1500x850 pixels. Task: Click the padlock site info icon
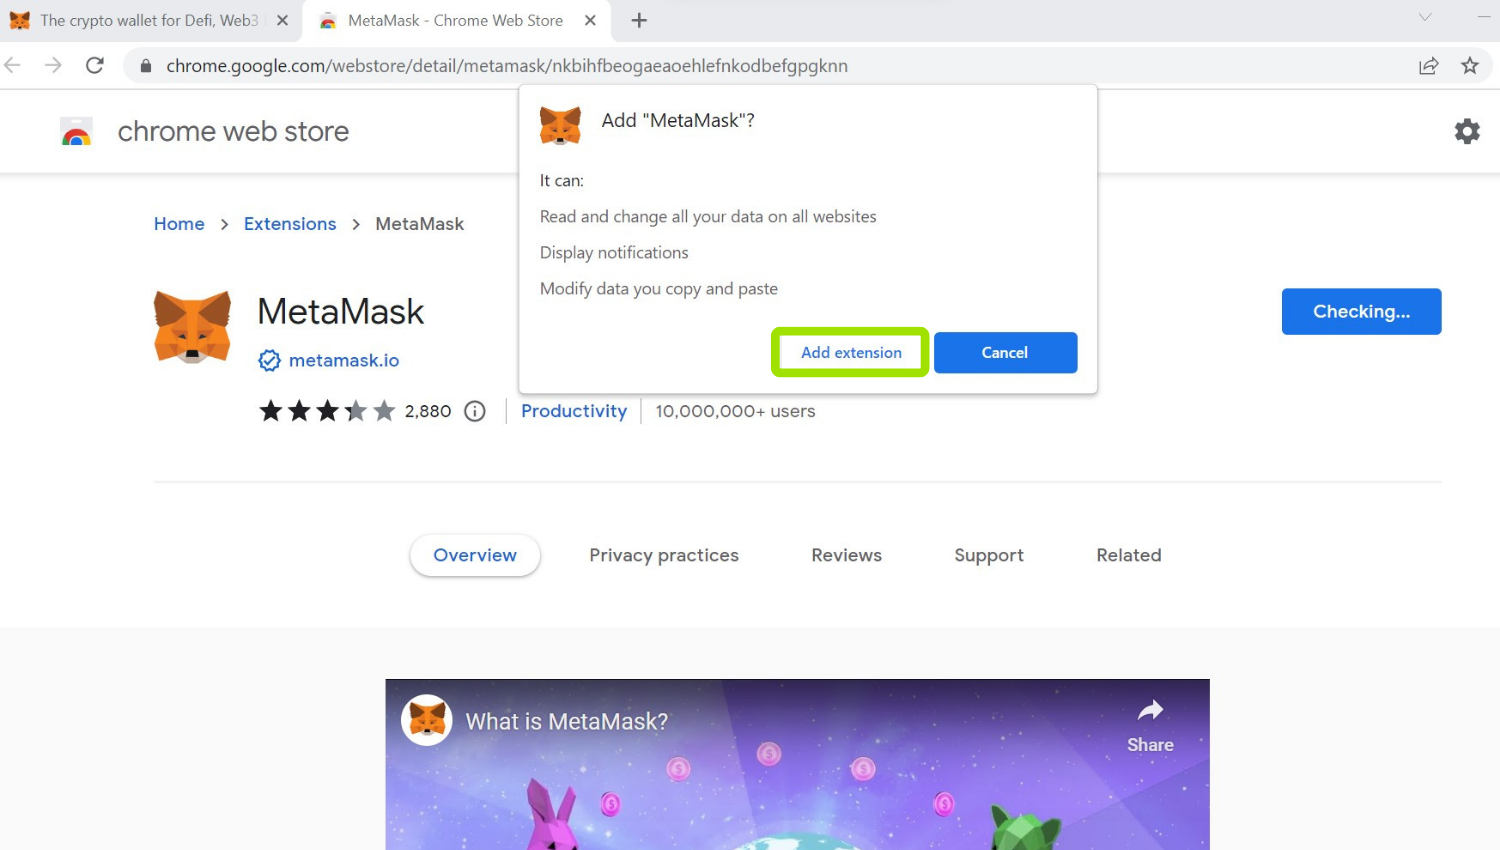(x=146, y=66)
